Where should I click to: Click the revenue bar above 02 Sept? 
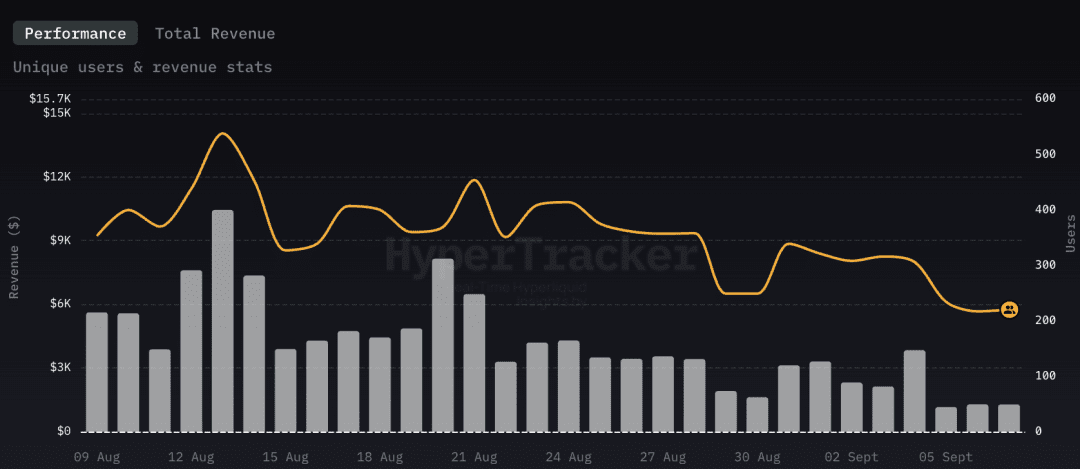(x=852, y=408)
